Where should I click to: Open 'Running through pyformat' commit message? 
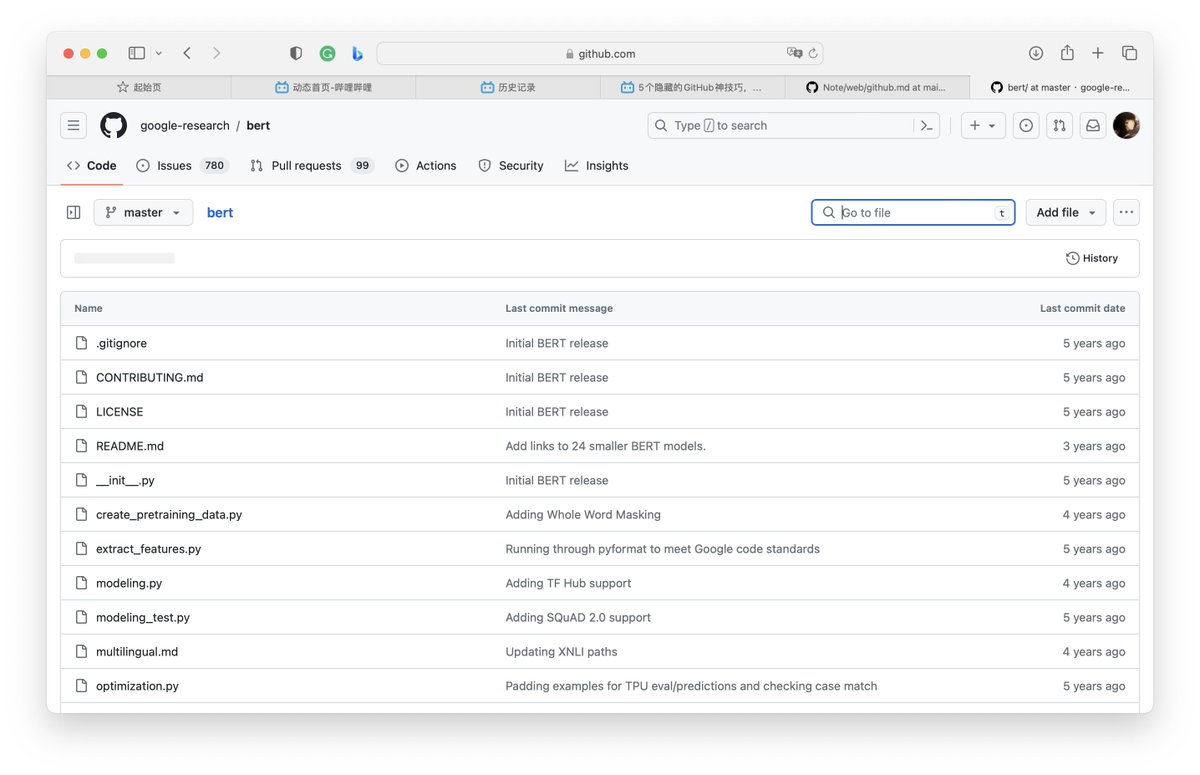point(663,549)
